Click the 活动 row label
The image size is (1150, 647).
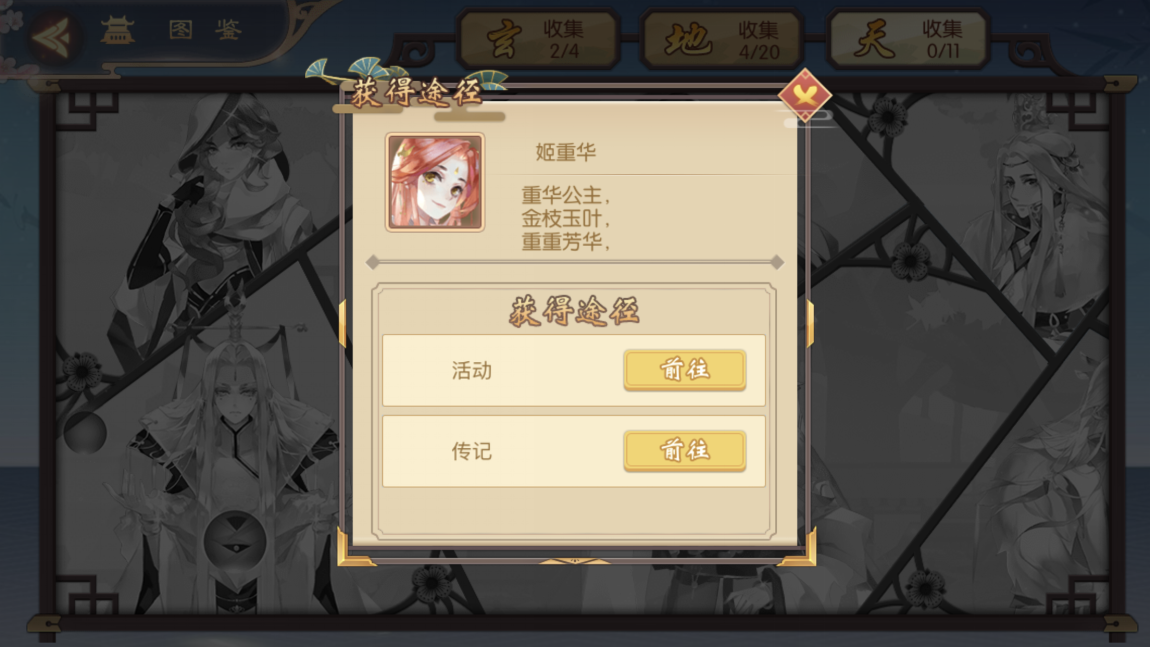tap(472, 370)
